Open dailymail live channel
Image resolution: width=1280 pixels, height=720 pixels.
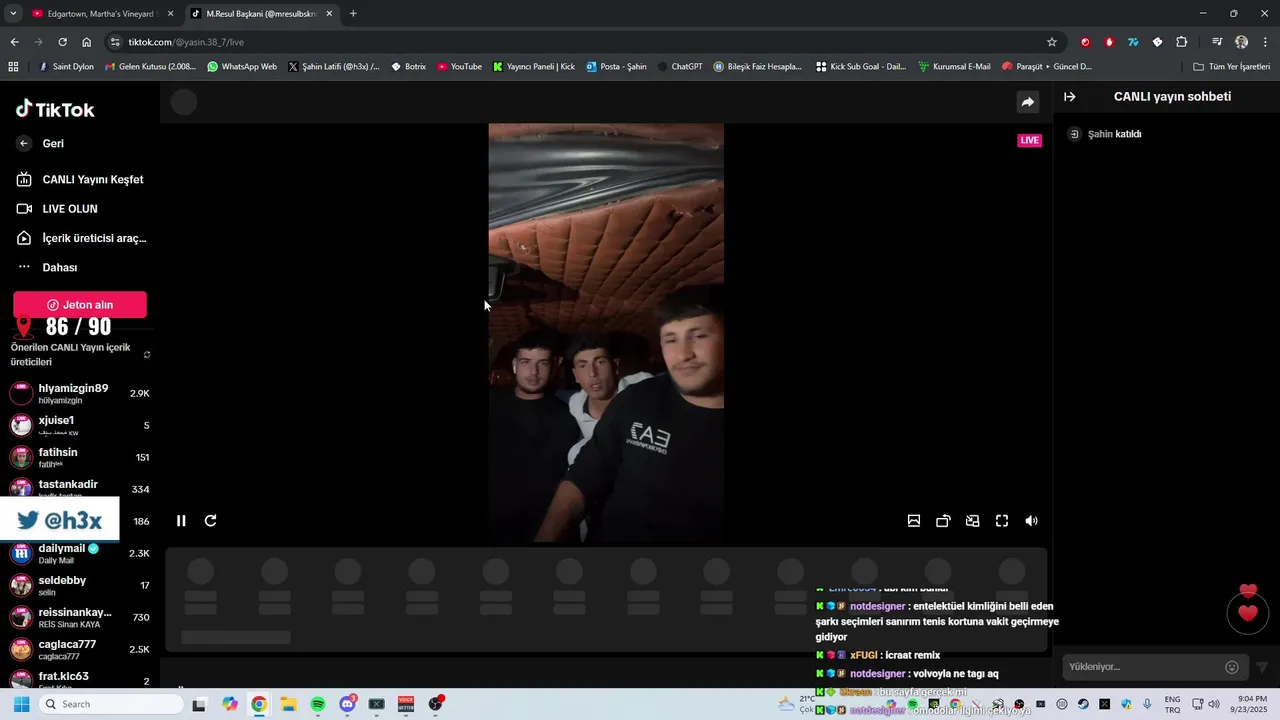79,554
